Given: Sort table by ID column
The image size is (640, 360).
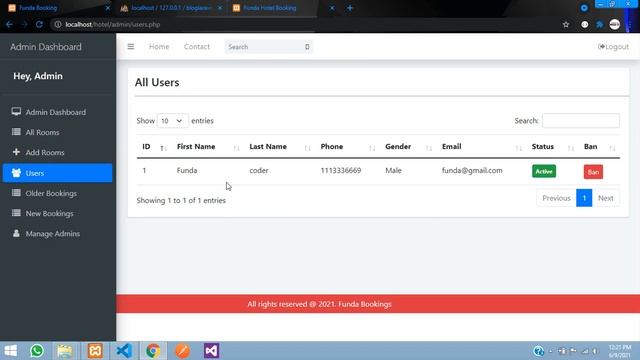Looking at the screenshot, I should coord(153,147).
